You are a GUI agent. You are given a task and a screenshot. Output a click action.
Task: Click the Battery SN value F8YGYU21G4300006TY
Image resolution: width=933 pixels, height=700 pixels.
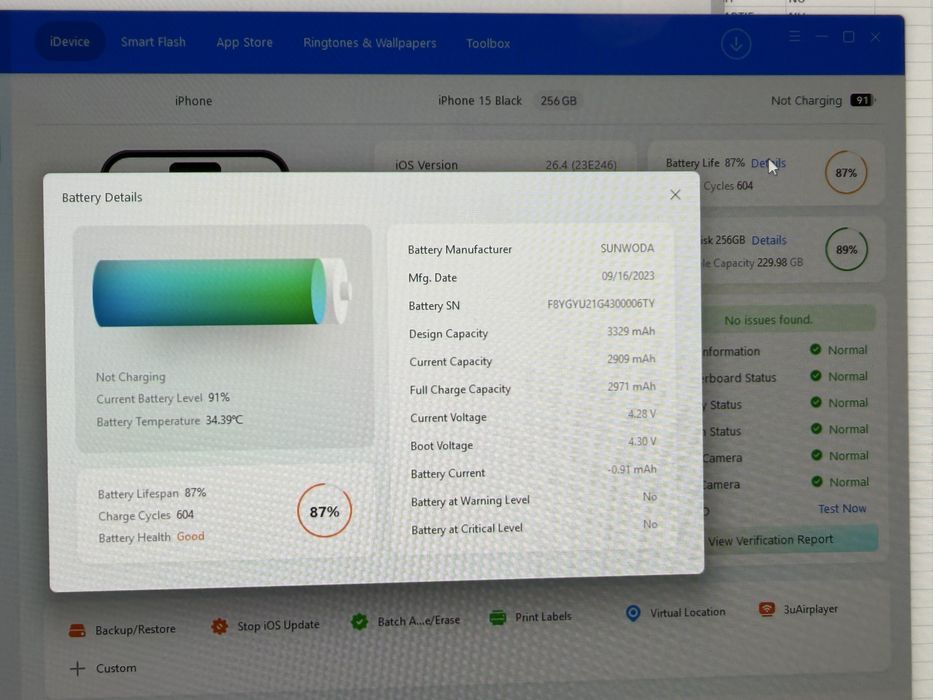(x=600, y=304)
